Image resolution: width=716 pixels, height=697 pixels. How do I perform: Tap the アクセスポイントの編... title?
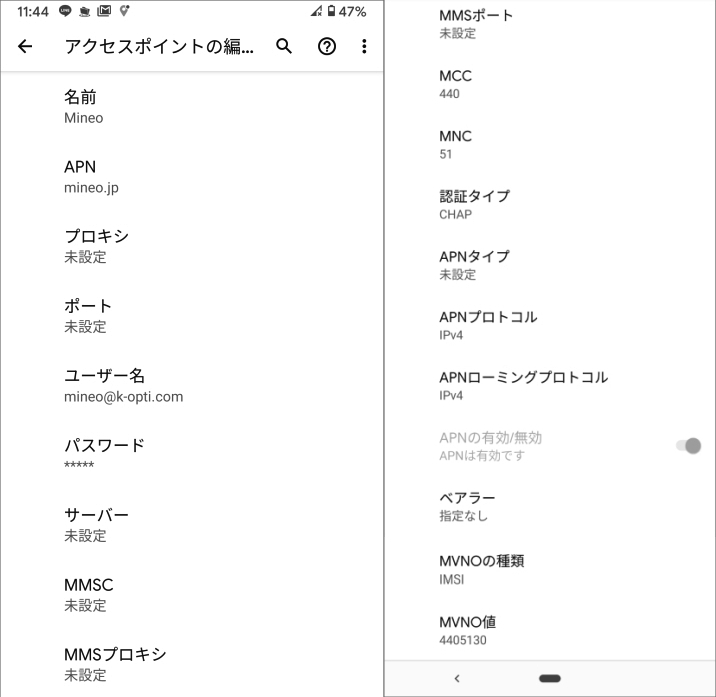(x=159, y=46)
